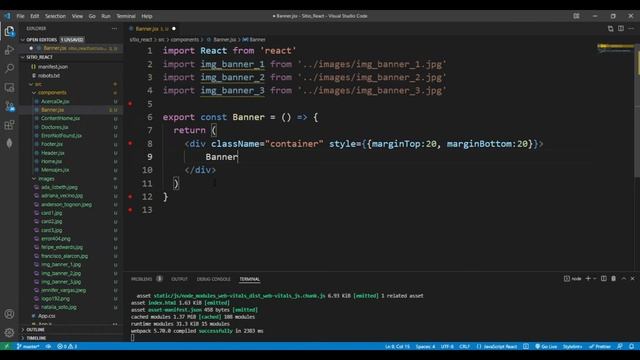The height and width of the screenshot is (360, 640).
Task: Open the Extensions view icon
Action: [x=9, y=124]
